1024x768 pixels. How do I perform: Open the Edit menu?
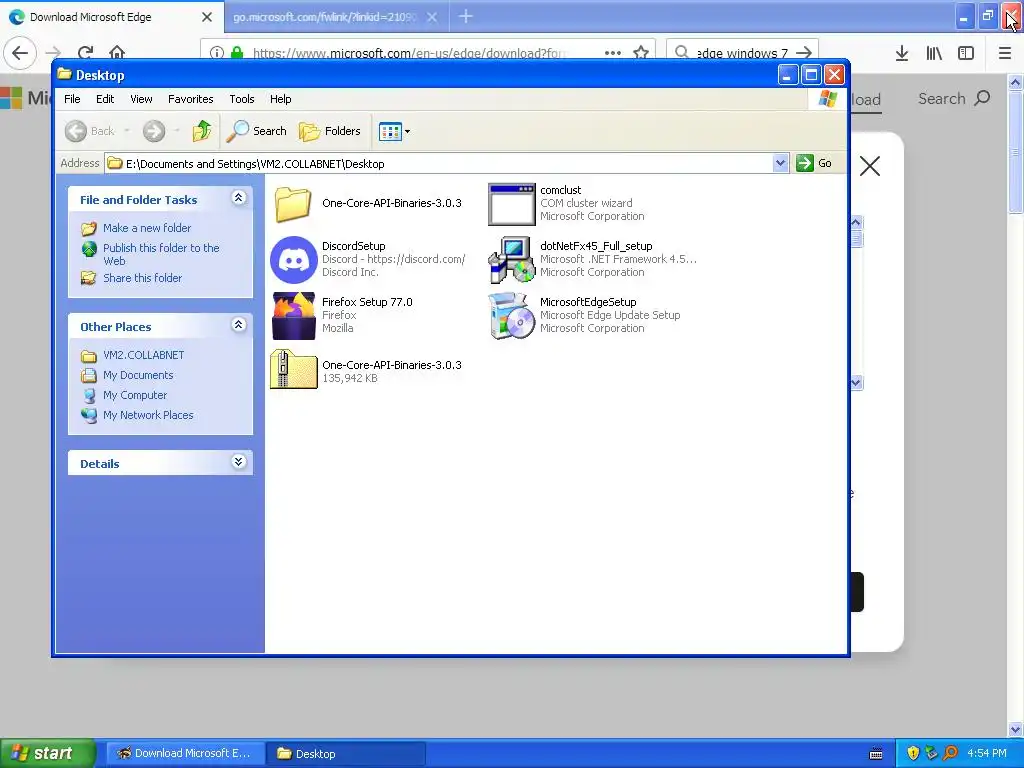pos(105,99)
